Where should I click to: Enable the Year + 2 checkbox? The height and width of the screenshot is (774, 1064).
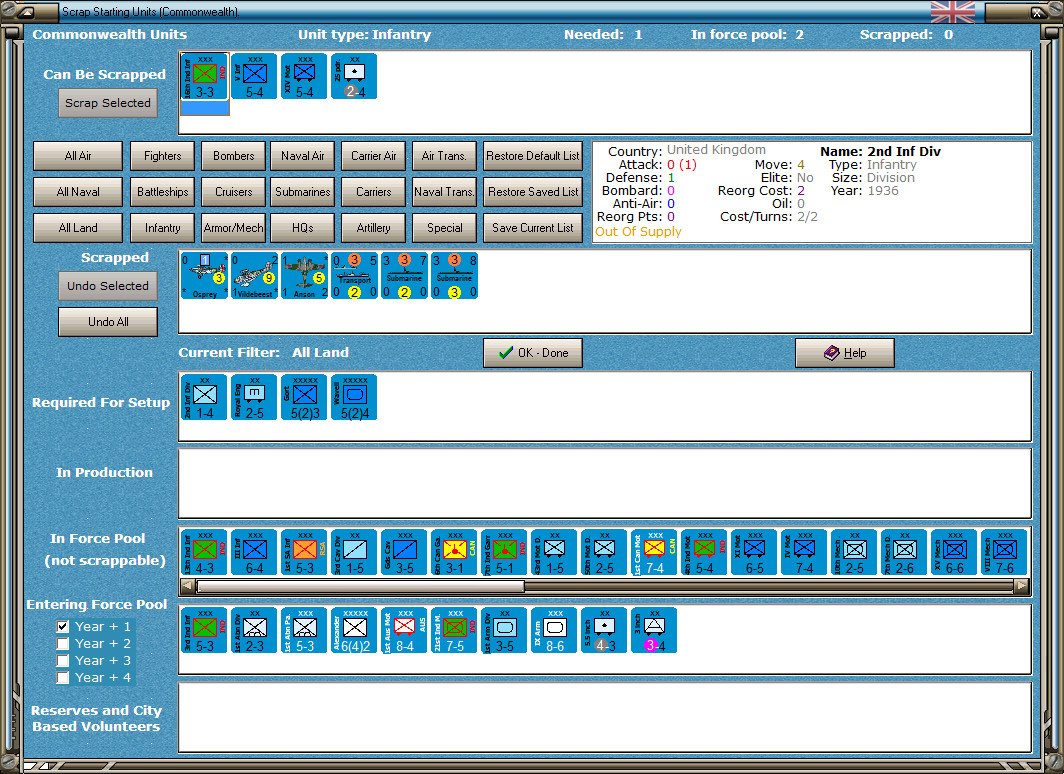click(x=63, y=644)
